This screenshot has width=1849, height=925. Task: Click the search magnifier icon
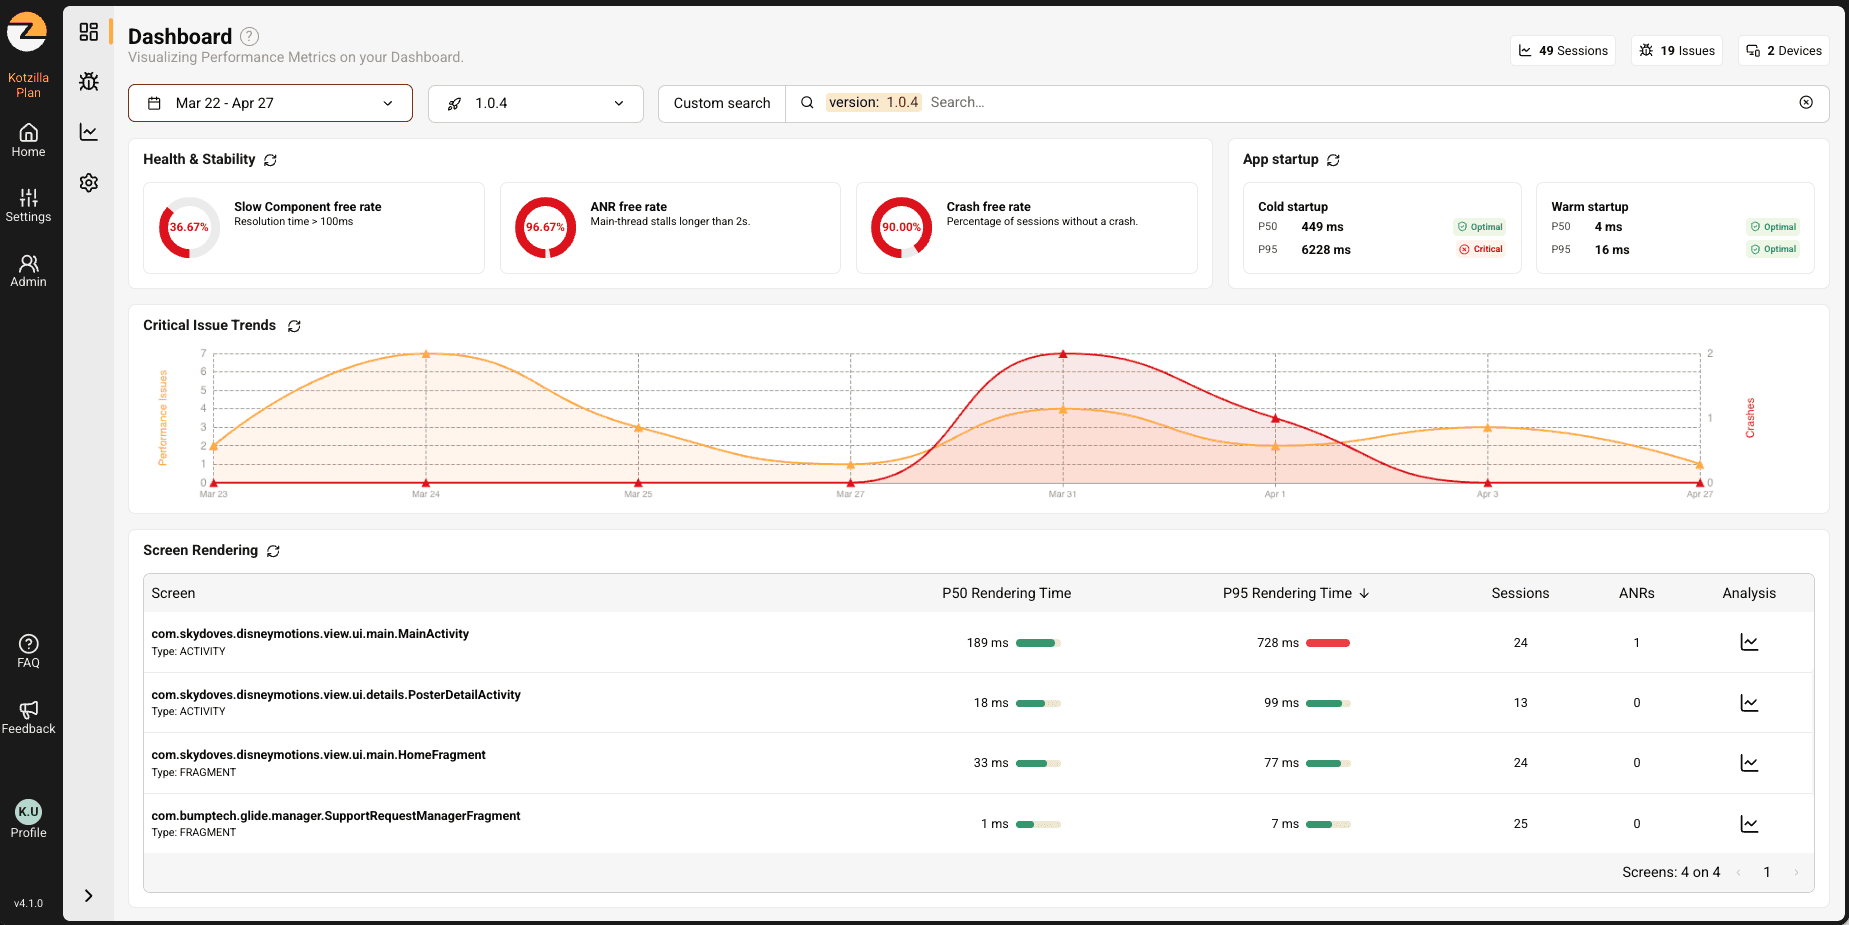click(x=807, y=102)
